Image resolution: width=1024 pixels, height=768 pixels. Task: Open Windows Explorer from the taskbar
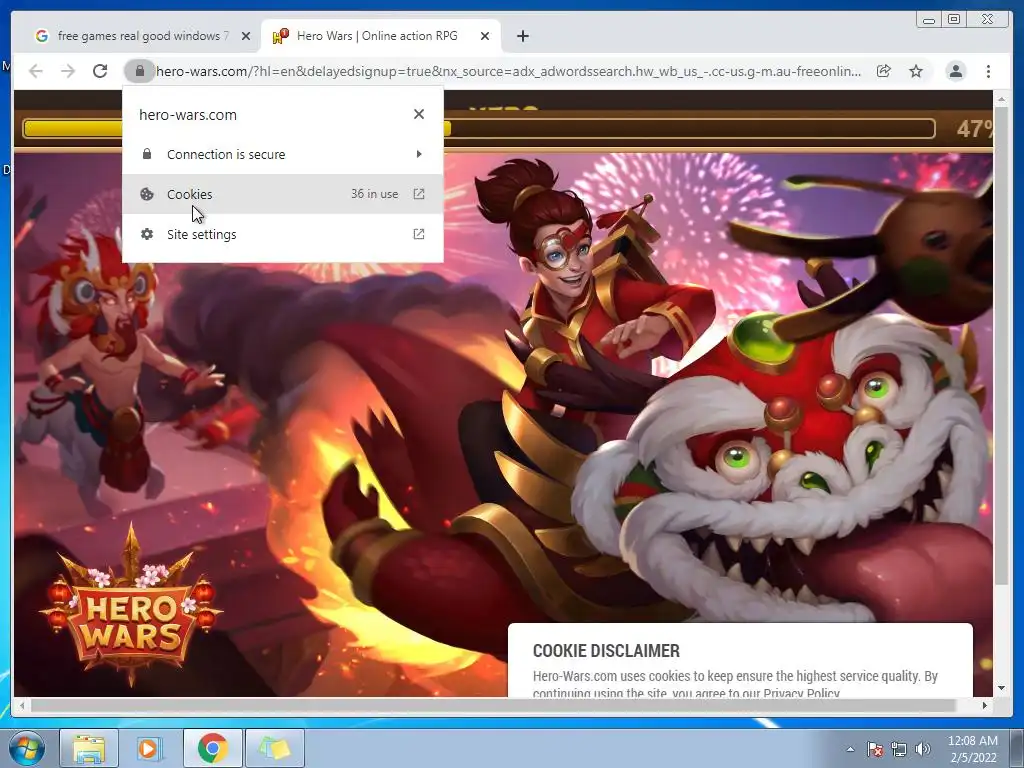click(89, 748)
